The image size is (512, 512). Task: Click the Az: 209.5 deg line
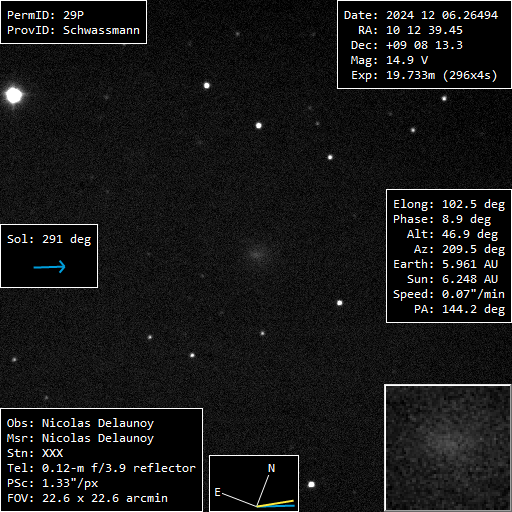pyautogui.click(x=459, y=249)
